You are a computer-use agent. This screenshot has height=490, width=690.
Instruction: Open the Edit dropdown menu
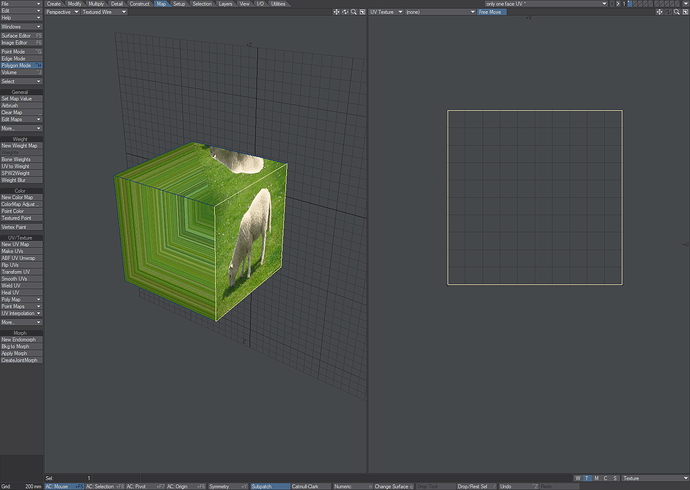[21, 11]
